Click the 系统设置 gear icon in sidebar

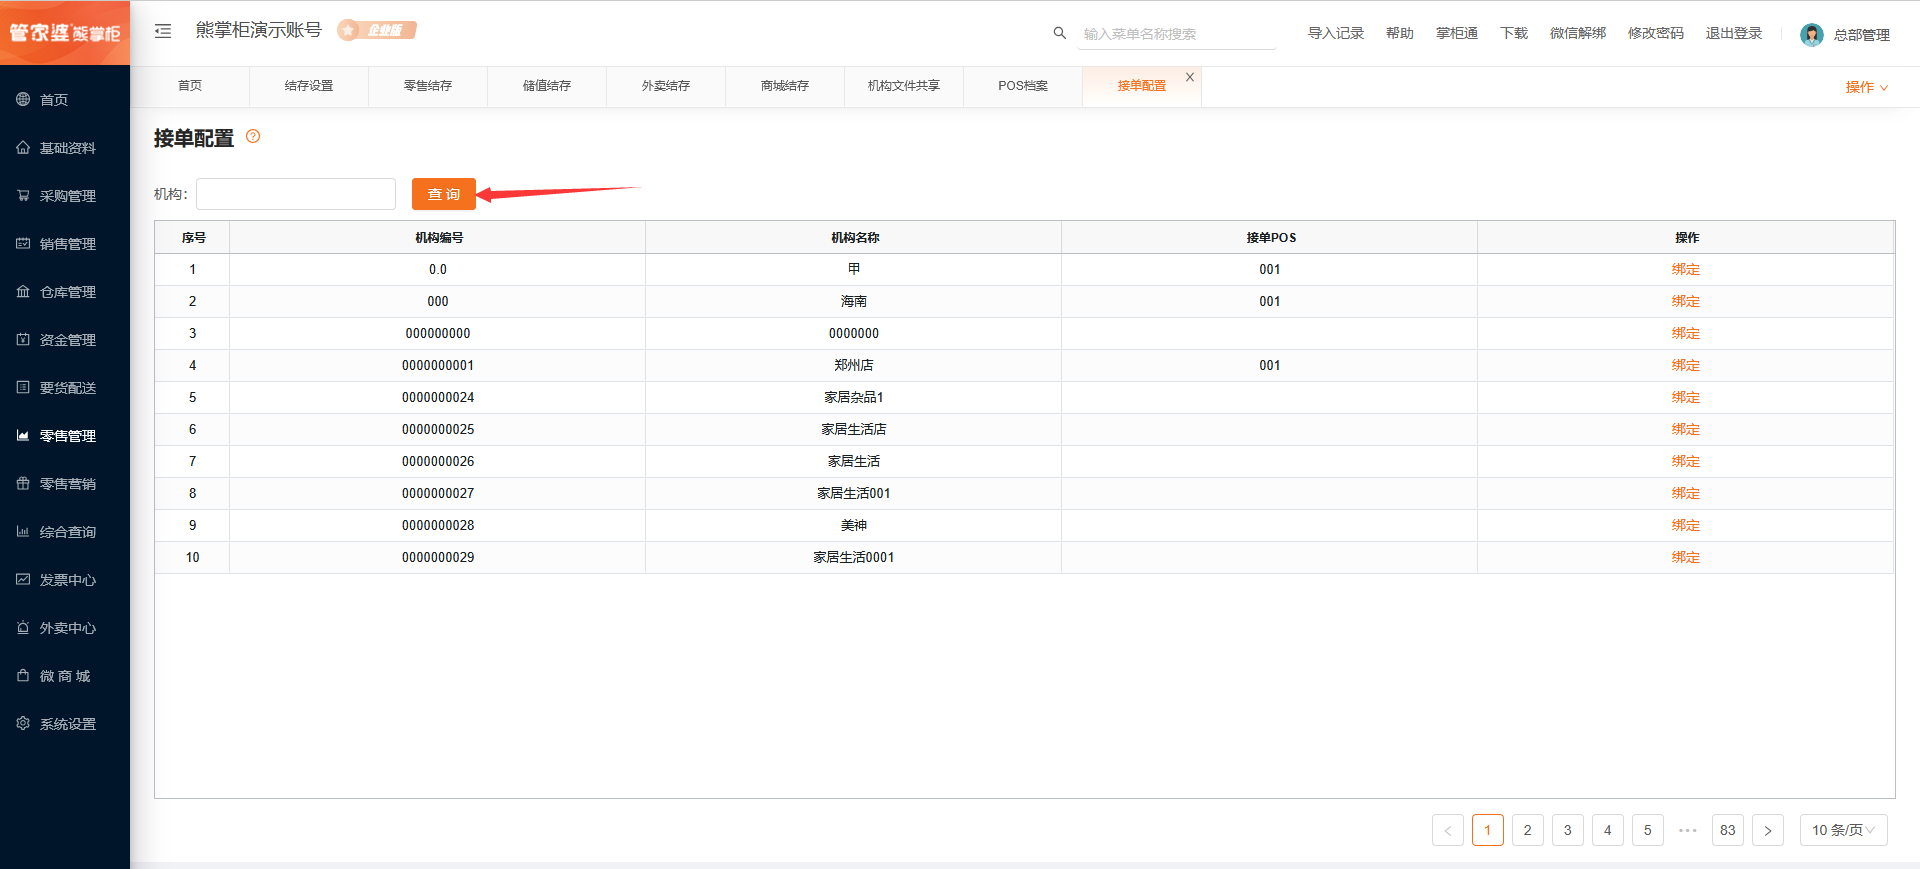pyautogui.click(x=23, y=723)
